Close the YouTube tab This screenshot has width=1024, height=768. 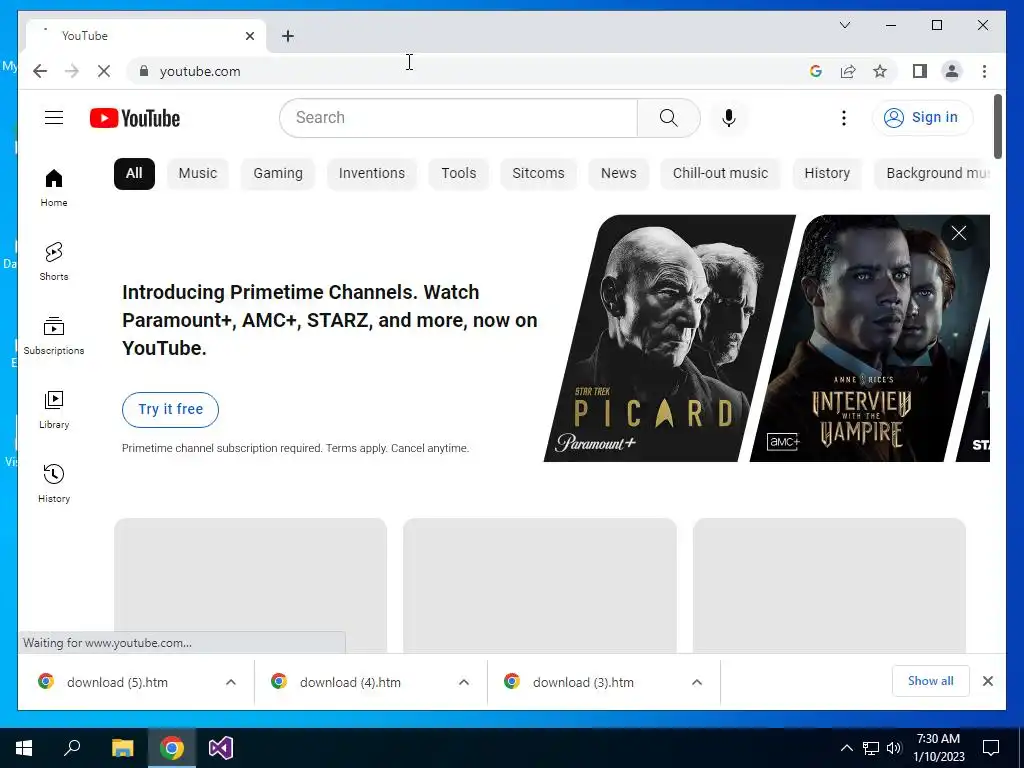click(x=249, y=36)
